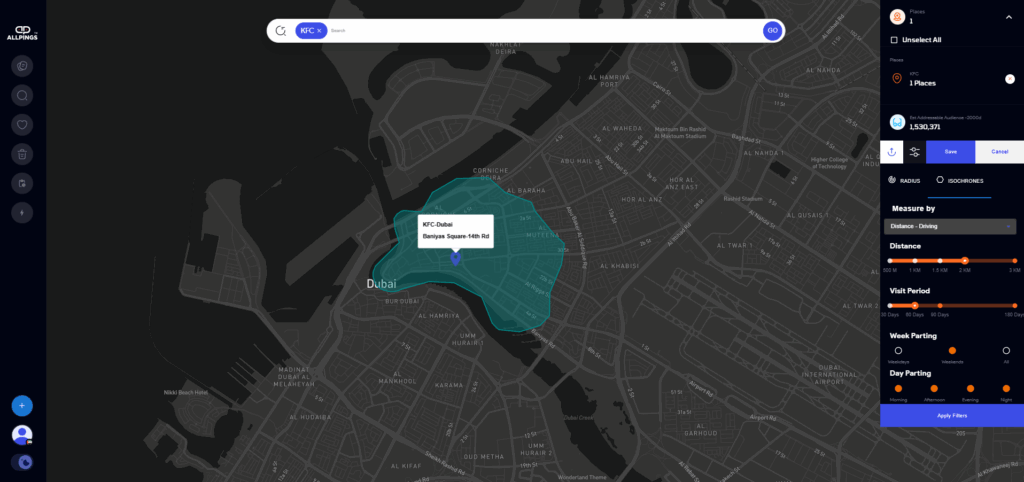1024x482 pixels.
Task: Open favorites heart icon in sidebar
Action: (x=22, y=125)
